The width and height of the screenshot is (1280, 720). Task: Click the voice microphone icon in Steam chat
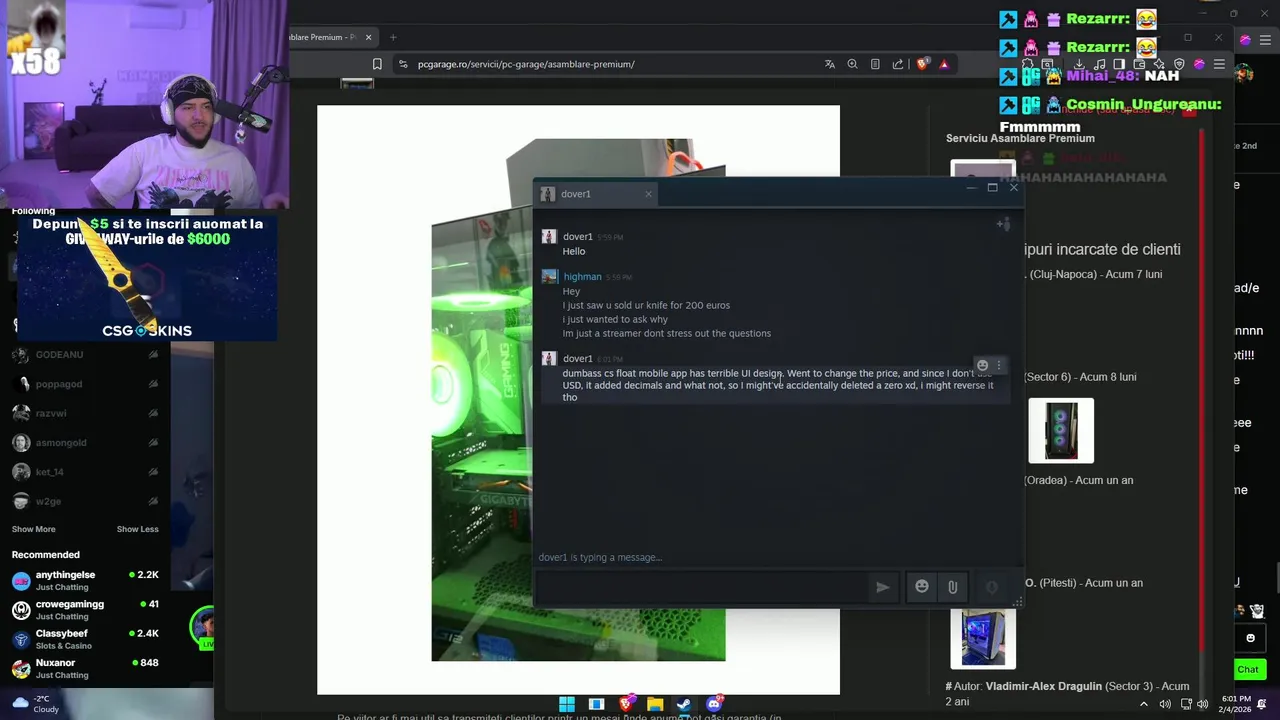click(x=992, y=587)
